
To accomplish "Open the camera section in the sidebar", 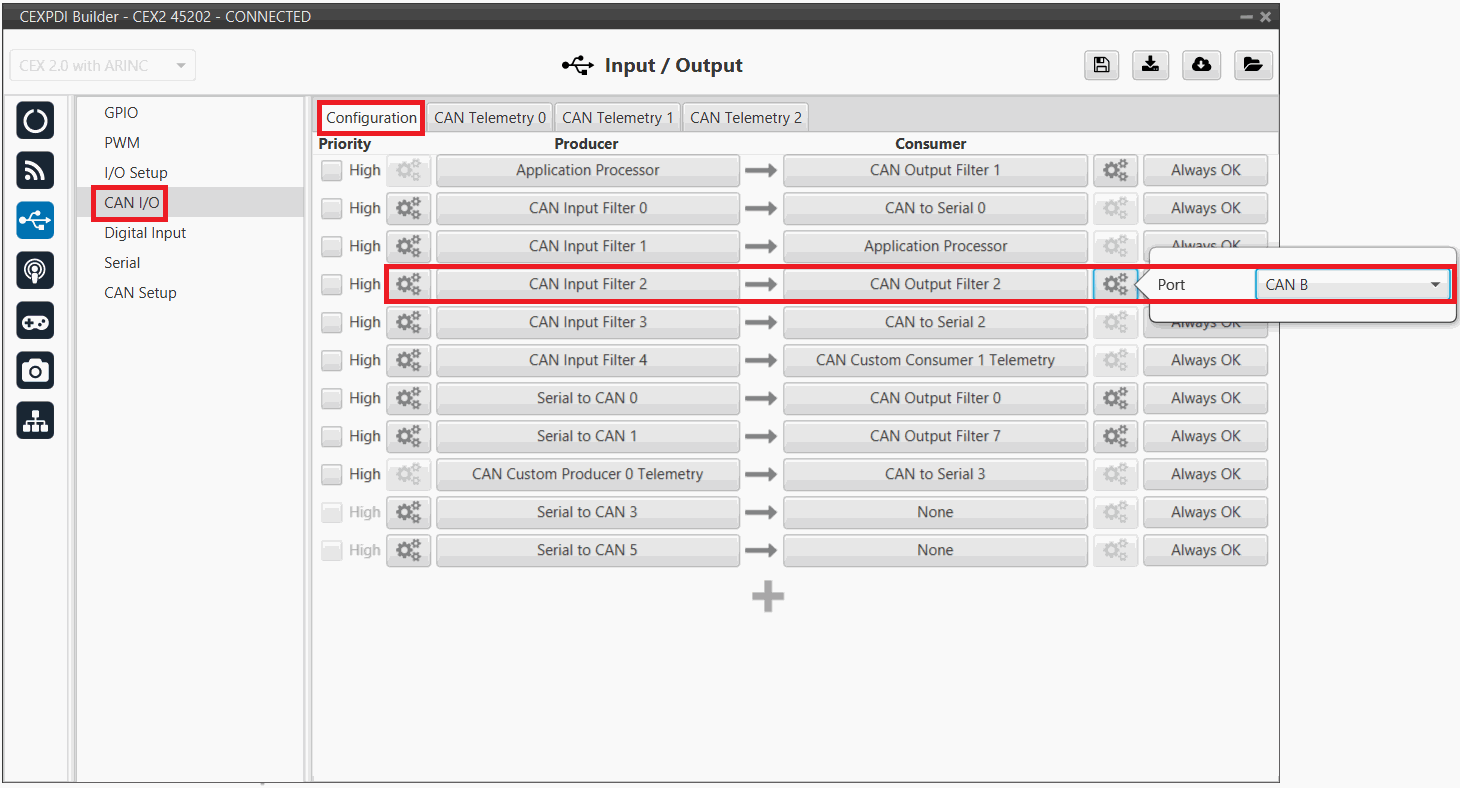I will 35,371.
